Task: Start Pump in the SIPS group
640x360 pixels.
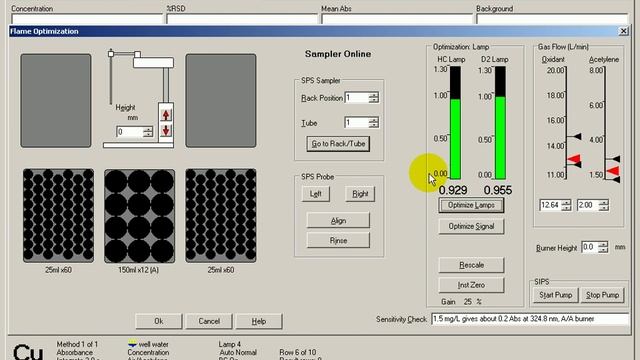Action: [556, 295]
